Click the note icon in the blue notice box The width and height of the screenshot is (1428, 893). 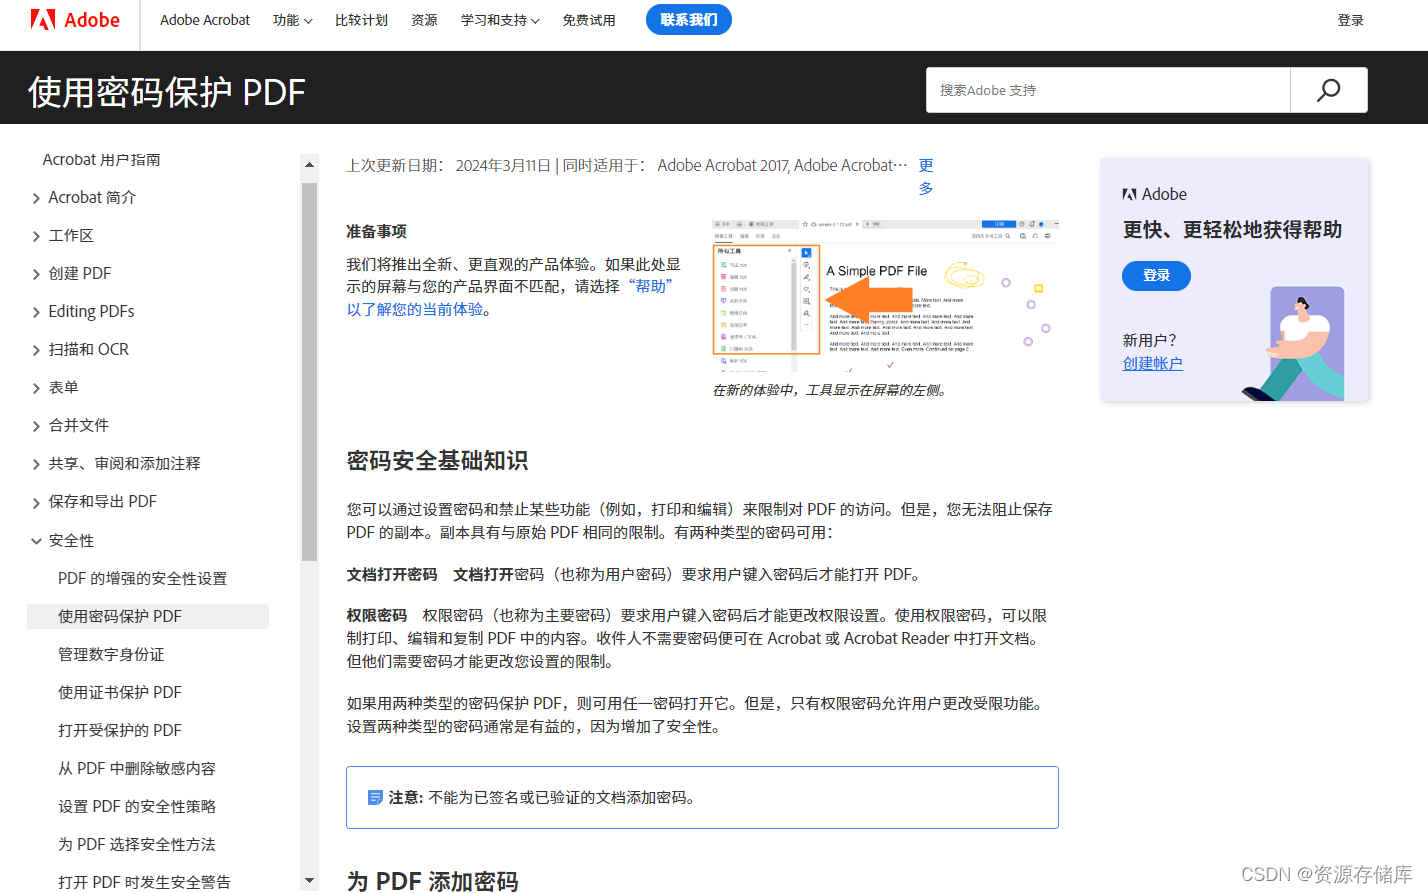pyautogui.click(x=375, y=797)
